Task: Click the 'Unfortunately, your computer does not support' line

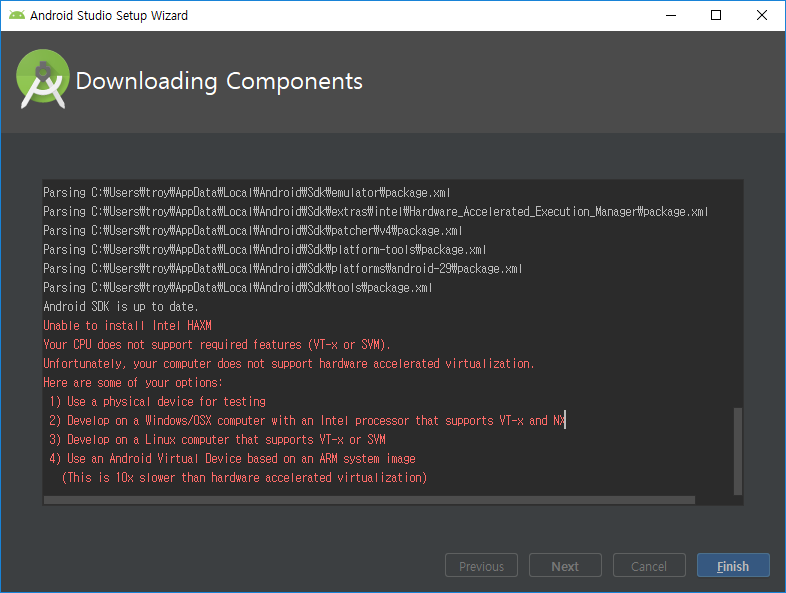Action: point(289,364)
